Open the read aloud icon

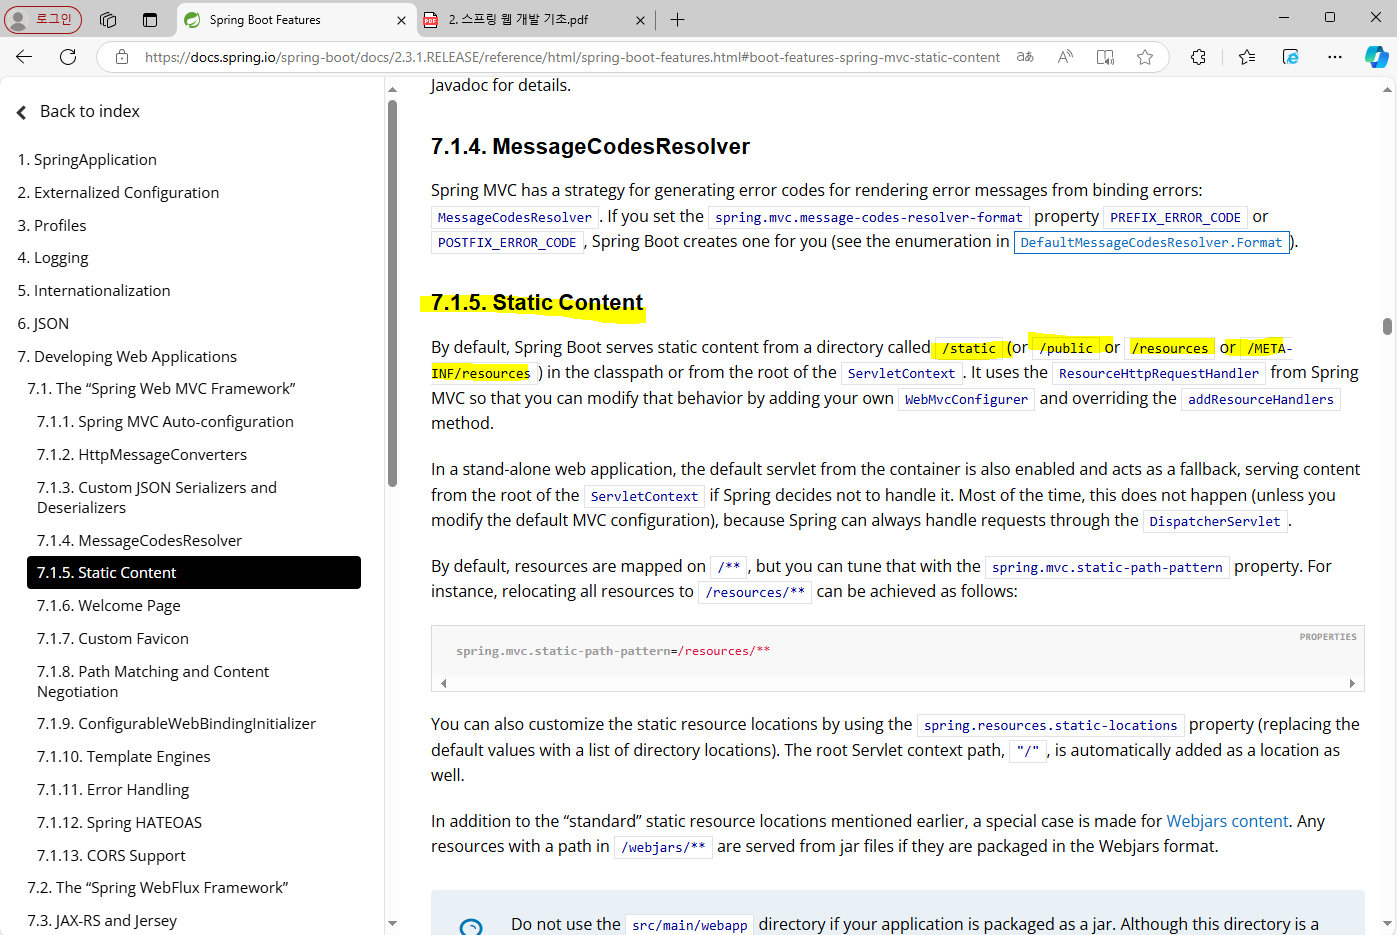pyautogui.click(x=1065, y=57)
